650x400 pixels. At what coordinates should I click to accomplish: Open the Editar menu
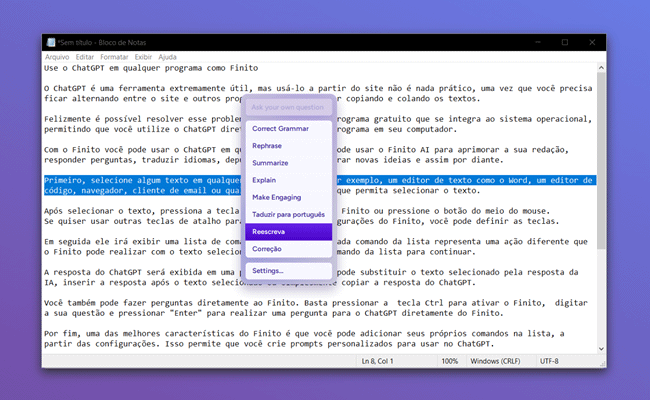(85, 57)
